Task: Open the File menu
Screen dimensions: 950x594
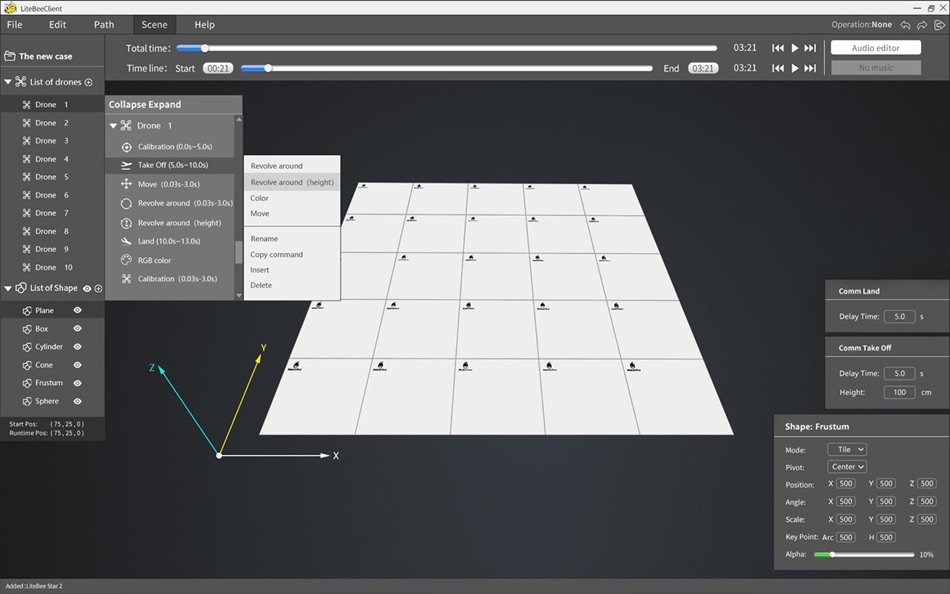Action: click(15, 25)
